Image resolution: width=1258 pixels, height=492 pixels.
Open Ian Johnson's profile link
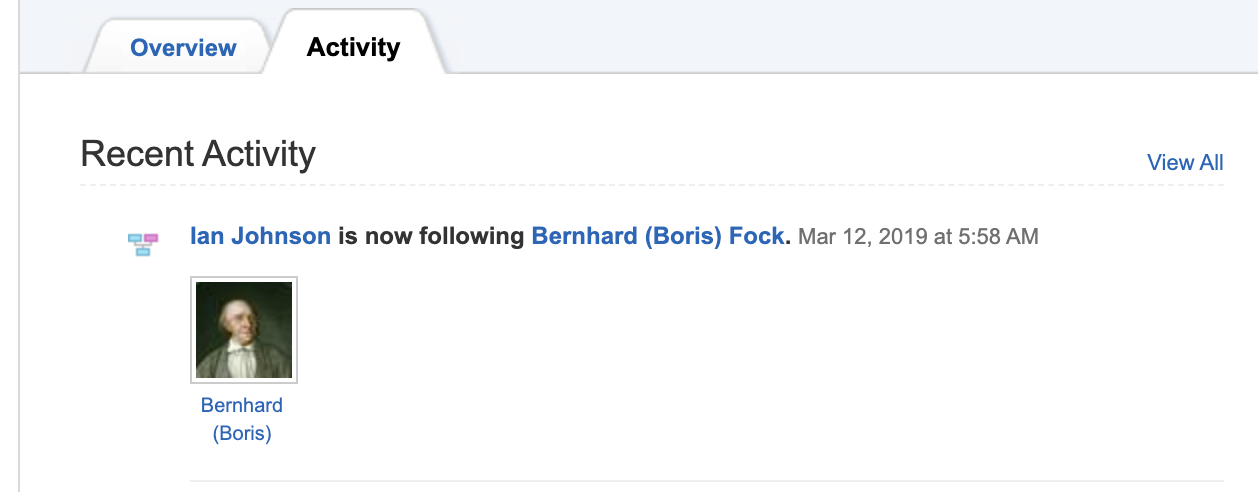(x=260, y=237)
